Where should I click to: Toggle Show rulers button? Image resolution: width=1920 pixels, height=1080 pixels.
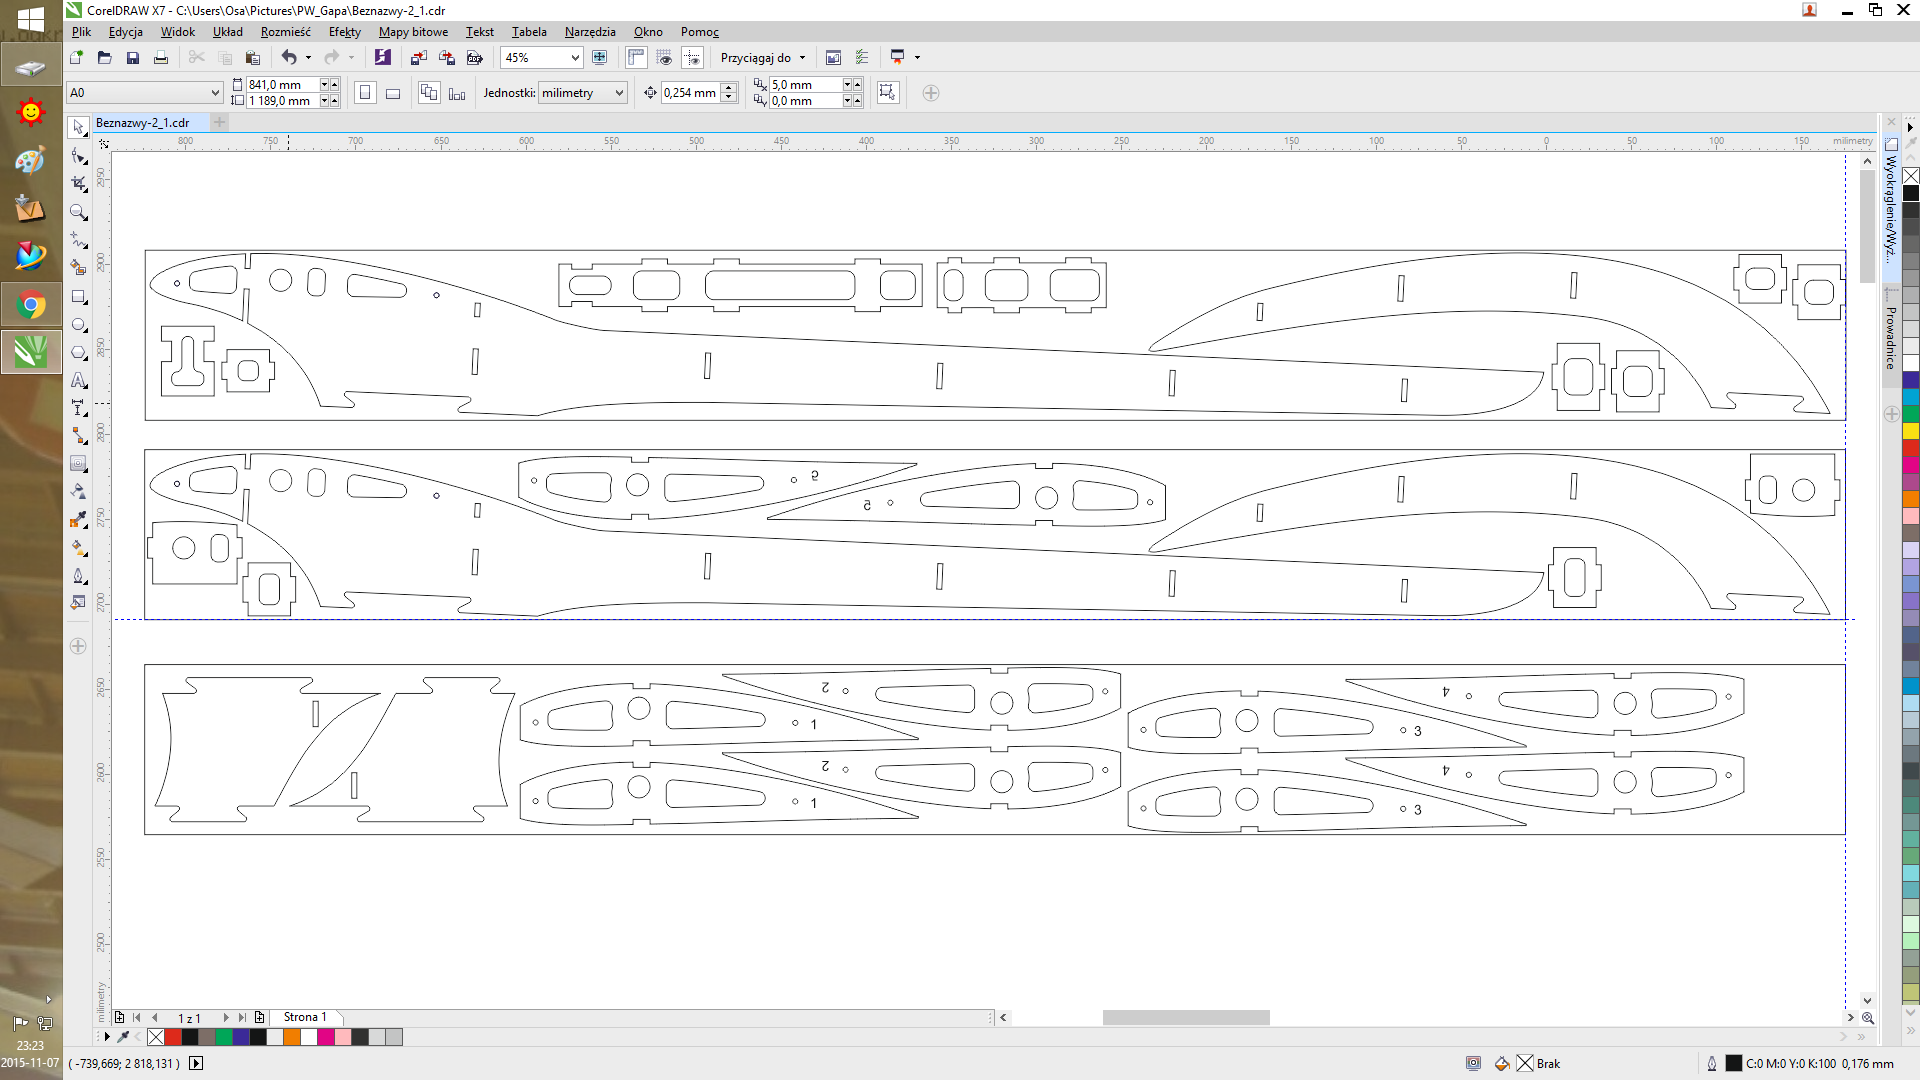(x=636, y=58)
